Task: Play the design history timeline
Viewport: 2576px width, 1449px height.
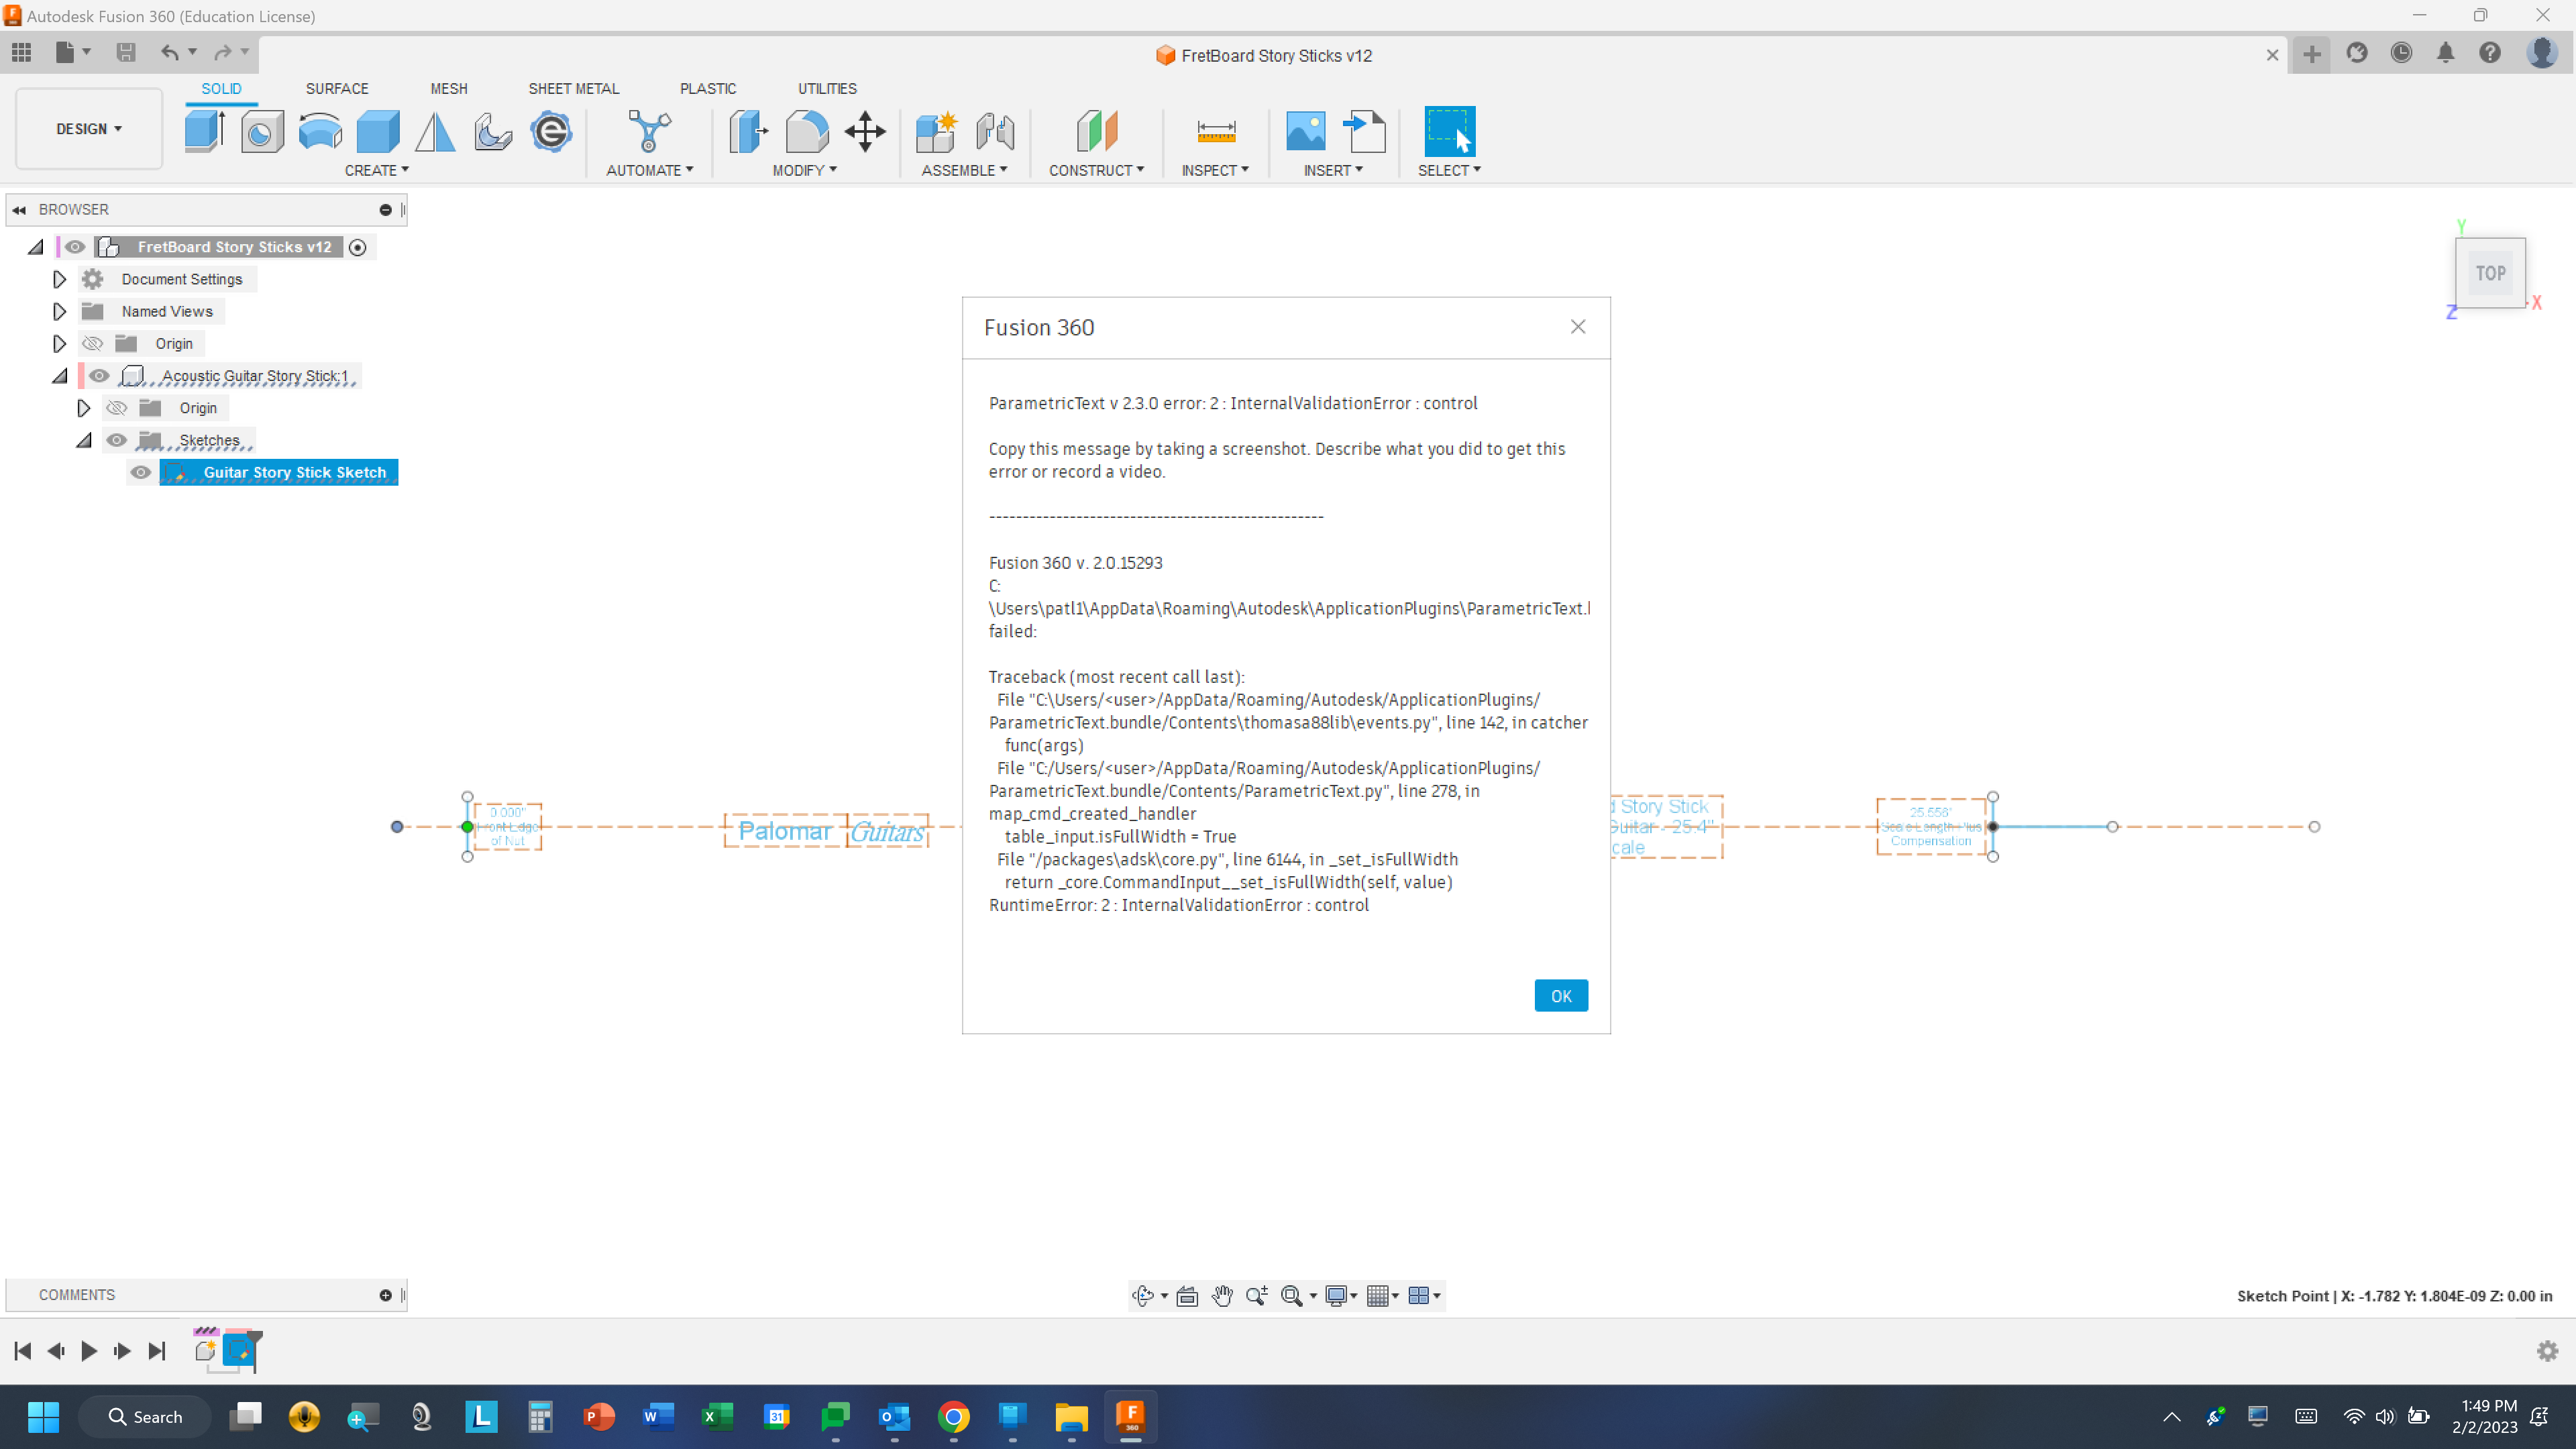Action: point(89,1350)
